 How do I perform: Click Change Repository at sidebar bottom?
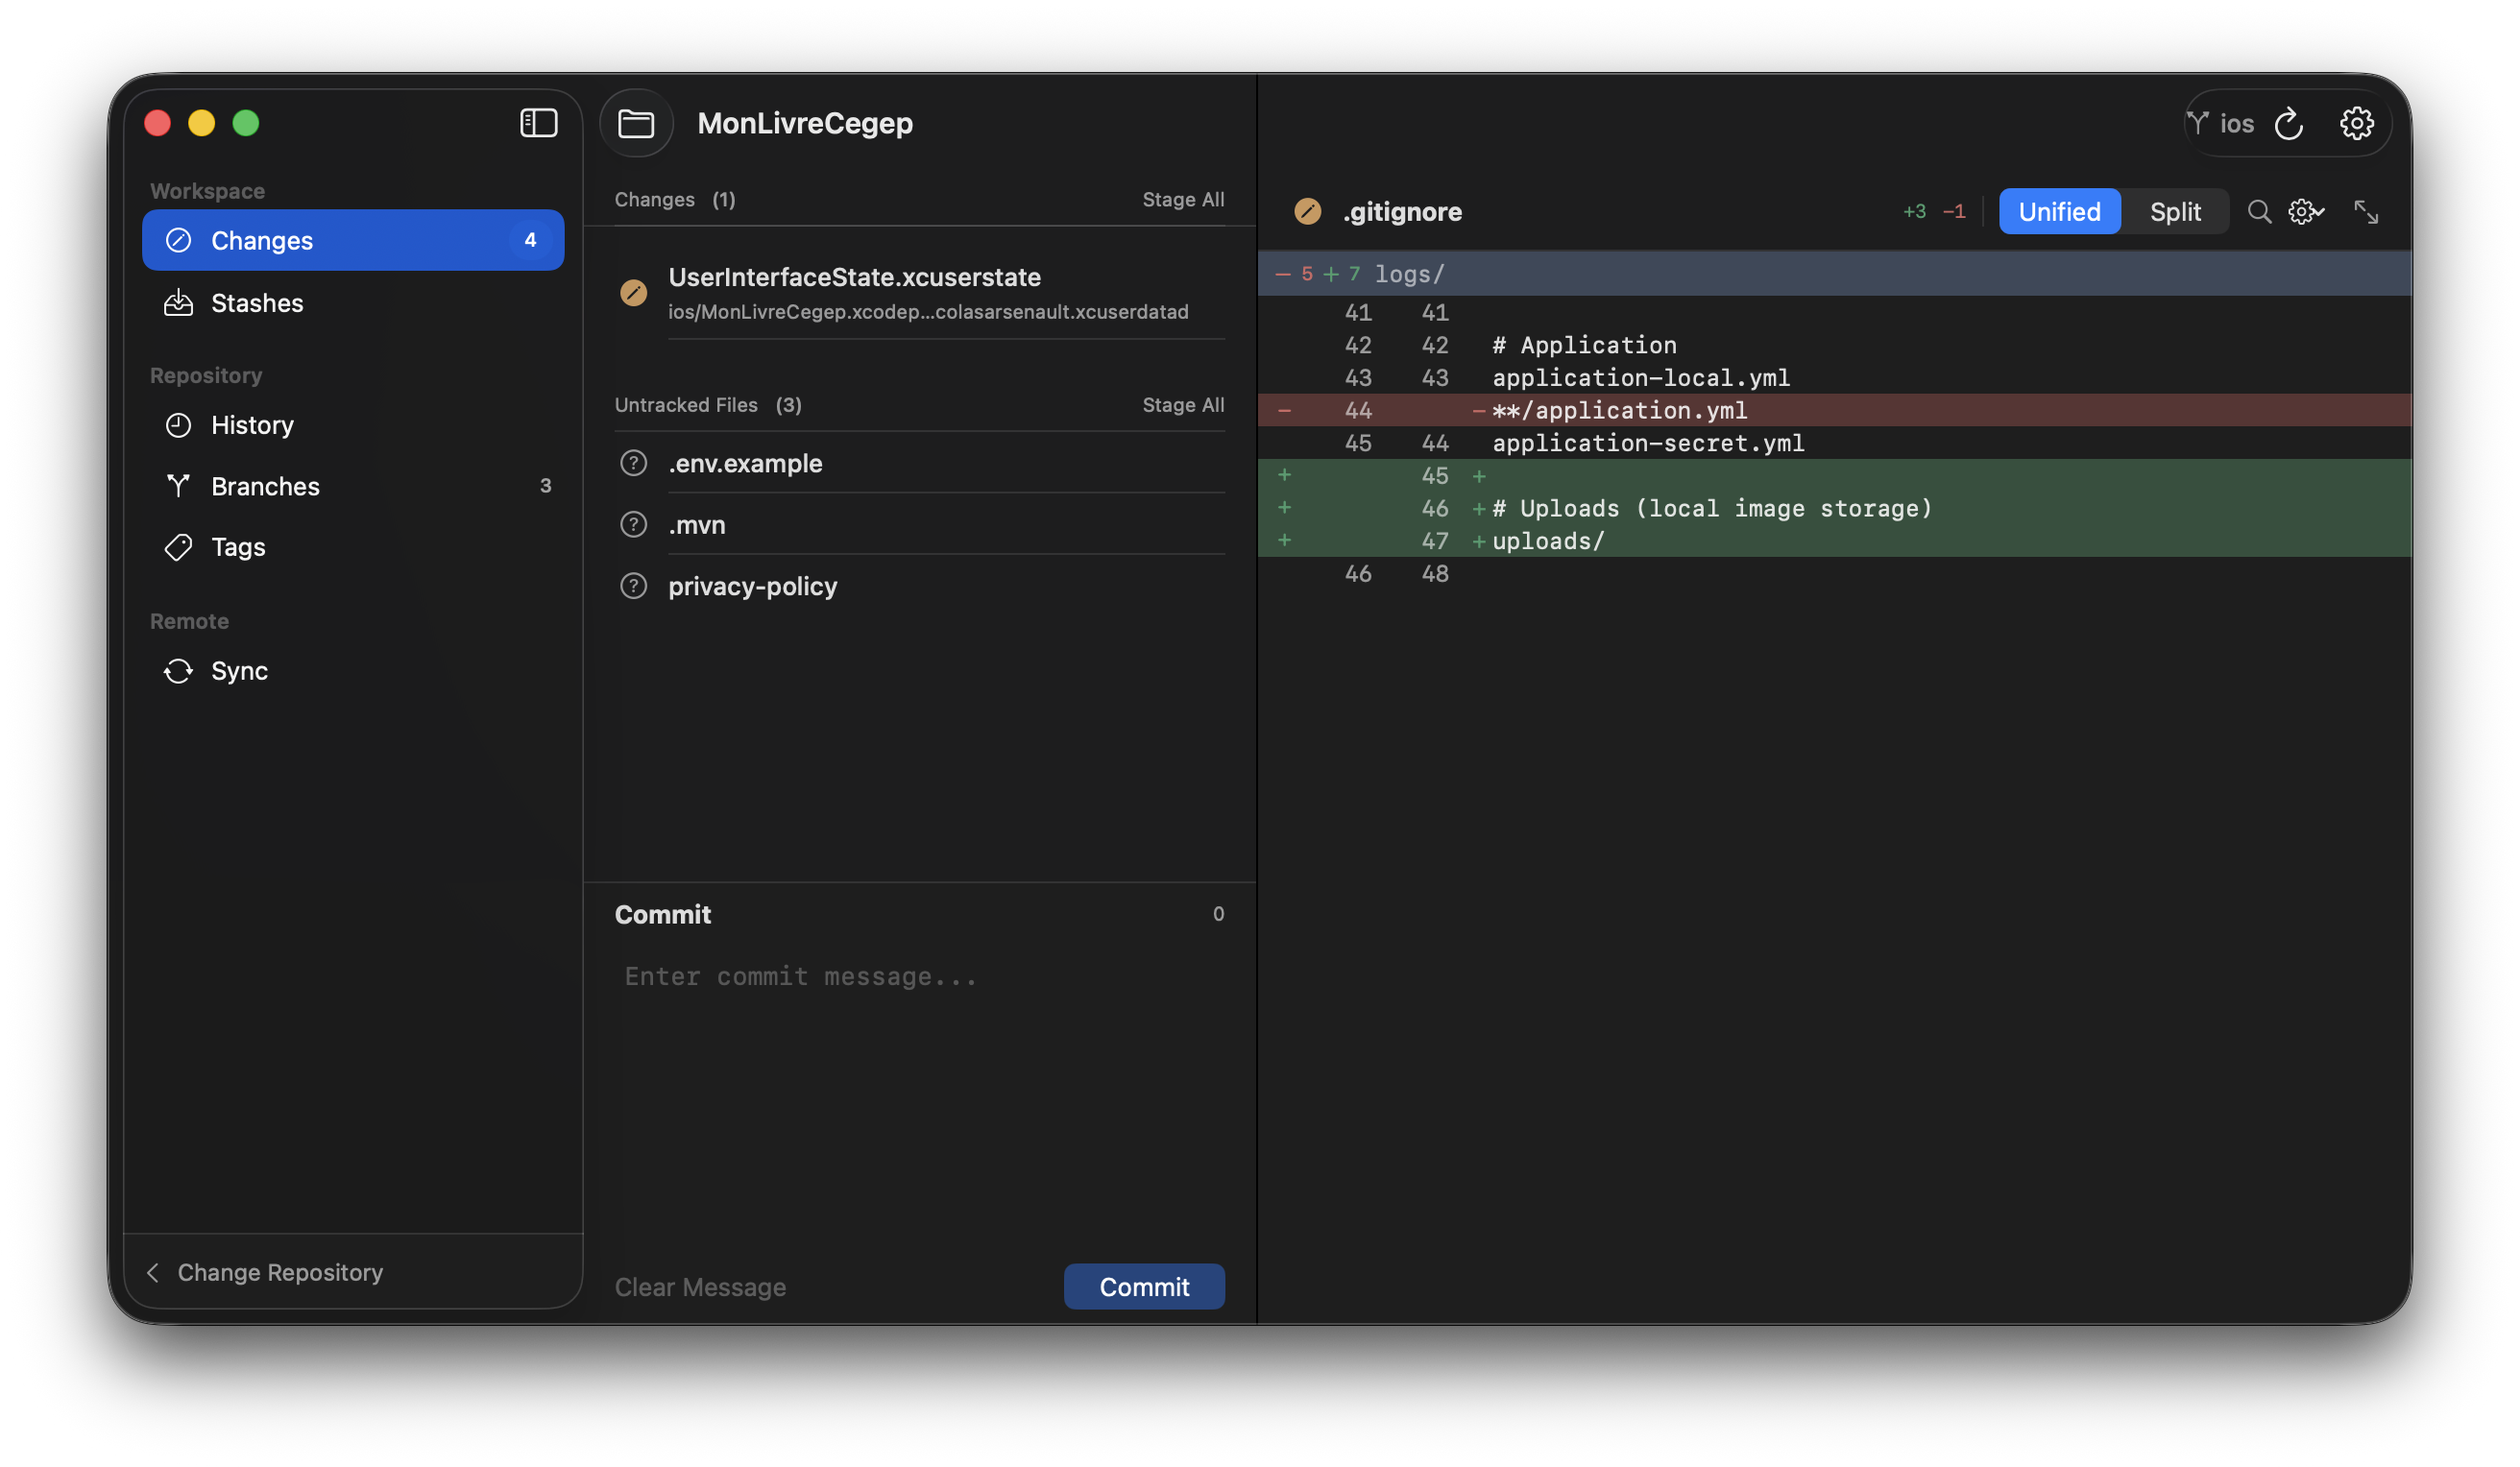coord(280,1272)
